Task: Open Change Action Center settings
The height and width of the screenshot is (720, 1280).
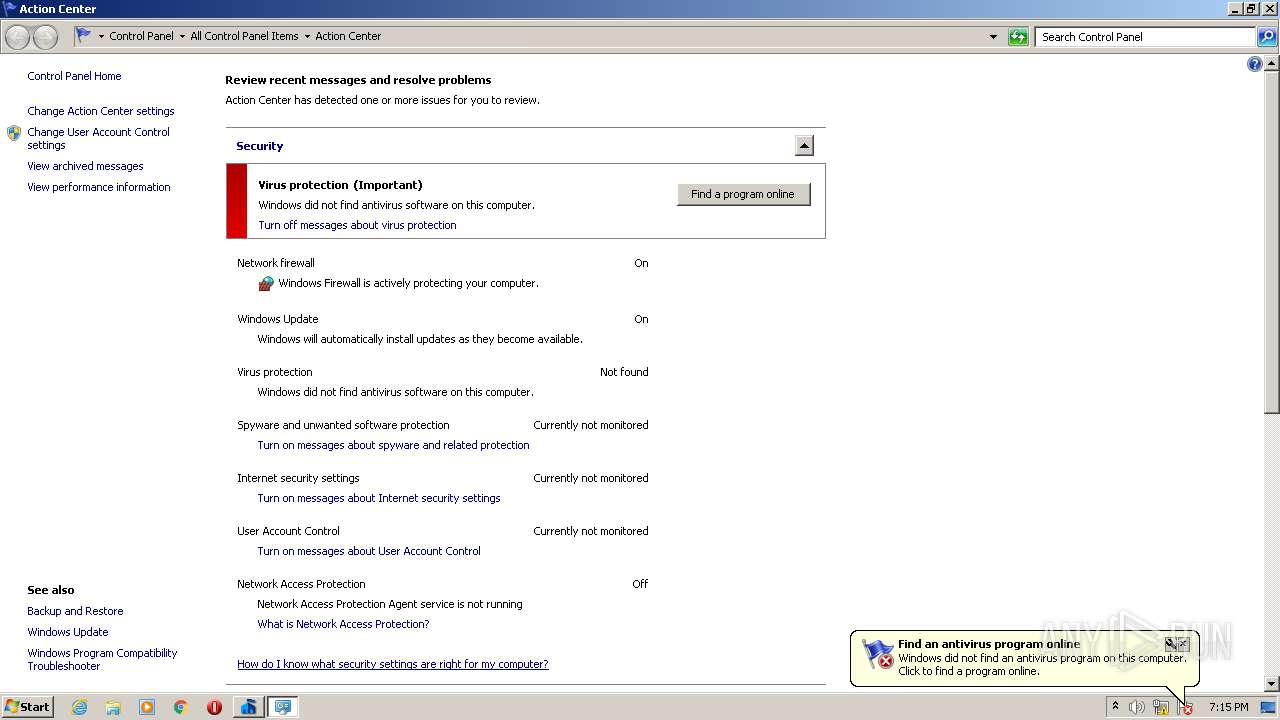Action: click(x=101, y=111)
